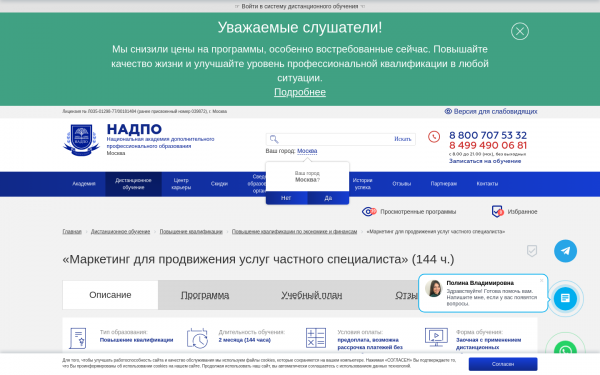Click the НАДПО academy name heading
The width and height of the screenshot is (600, 375).
coord(134,129)
